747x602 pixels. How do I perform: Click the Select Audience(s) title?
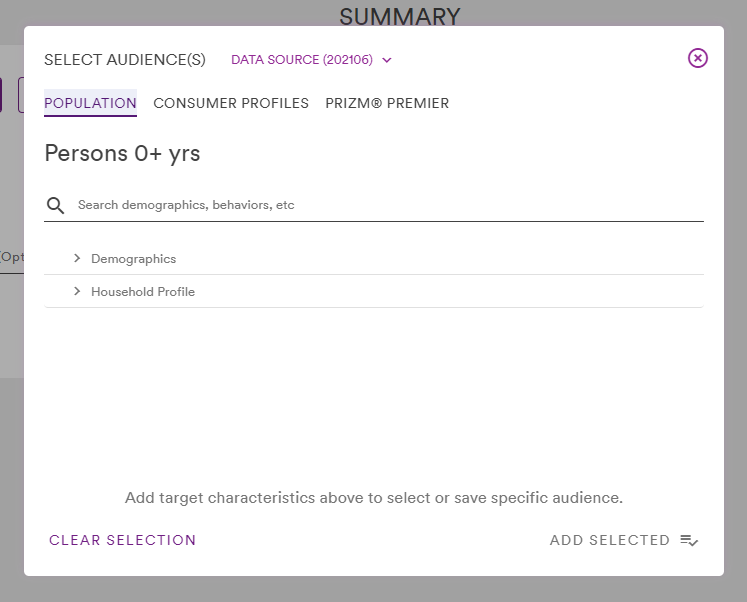coord(125,60)
